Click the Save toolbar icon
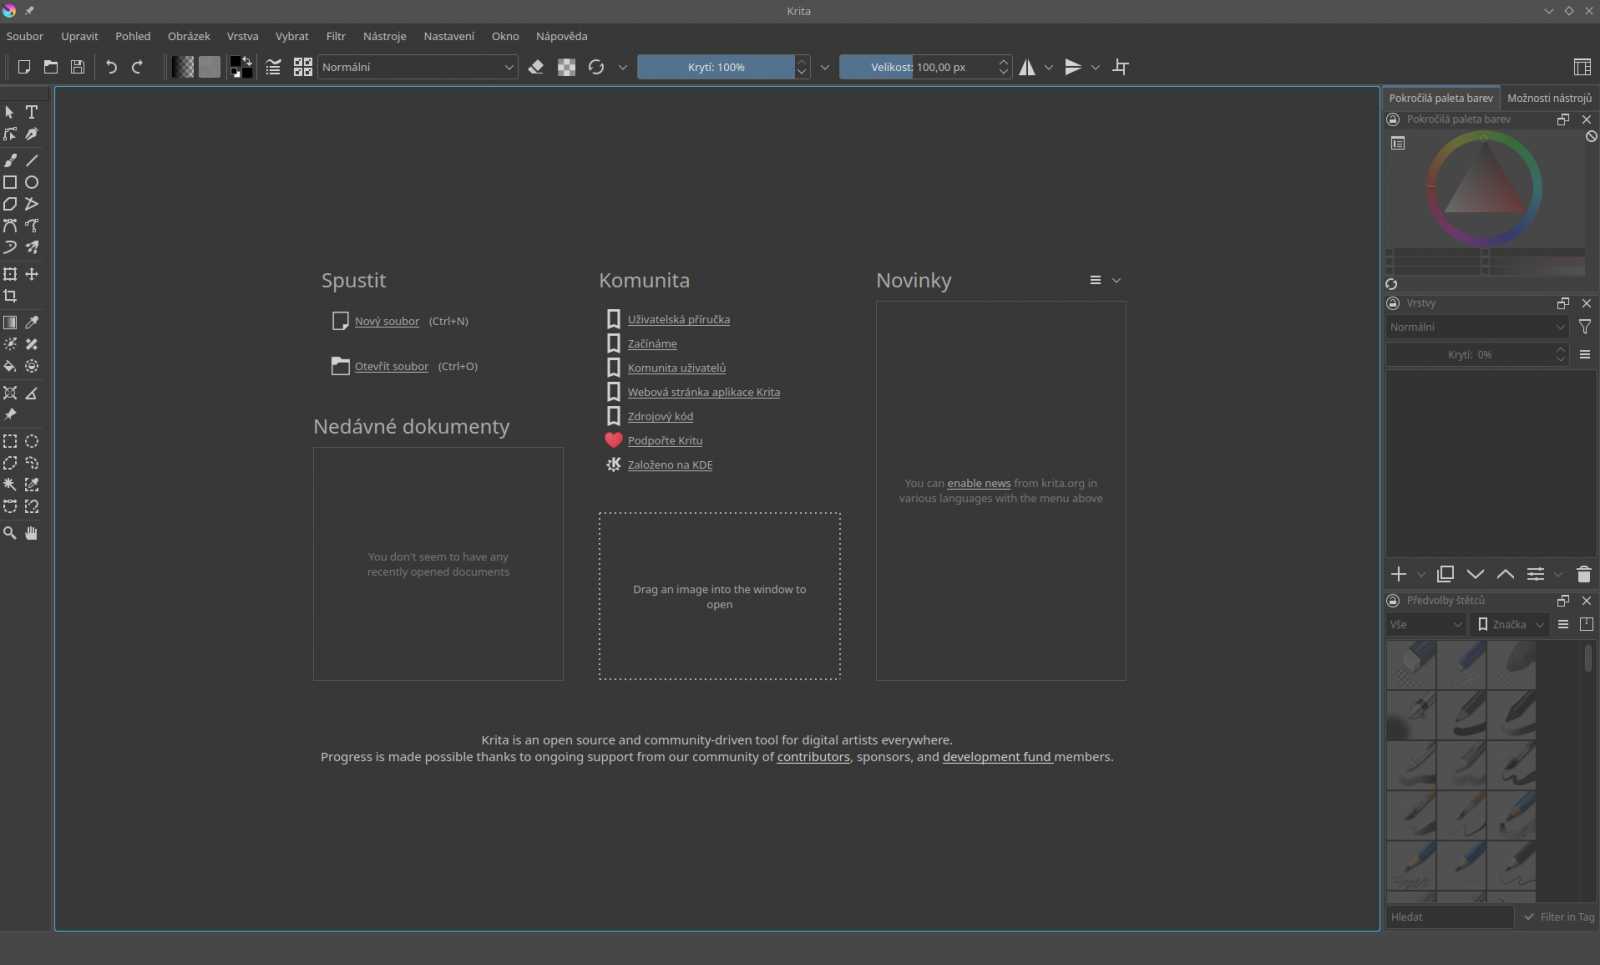 point(77,67)
